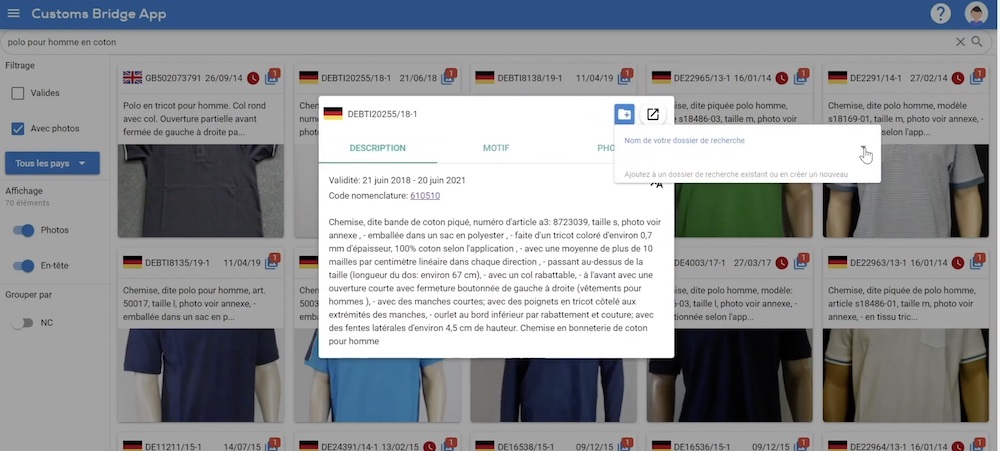1000x451 pixels.
Task: Click the DE4003/17-1 reference text
Action: tap(702, 263)
